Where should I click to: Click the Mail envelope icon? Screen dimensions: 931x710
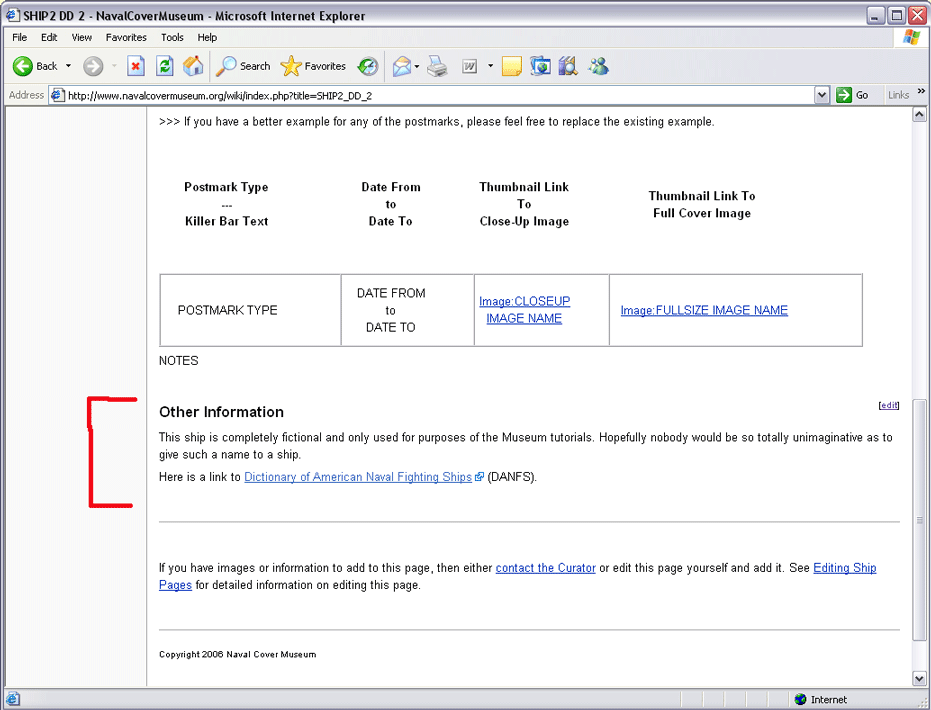401,66
